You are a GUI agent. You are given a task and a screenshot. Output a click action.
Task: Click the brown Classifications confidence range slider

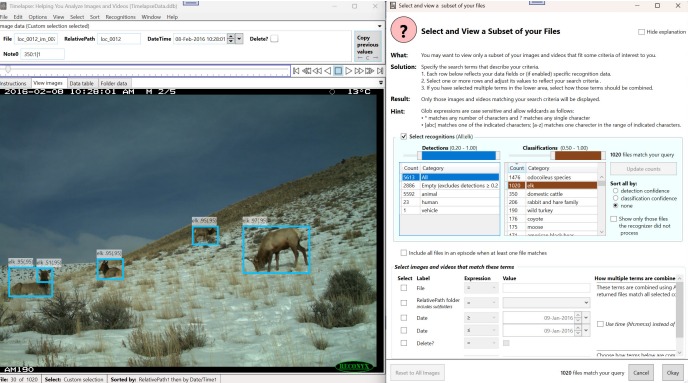[x=578, y=155]
